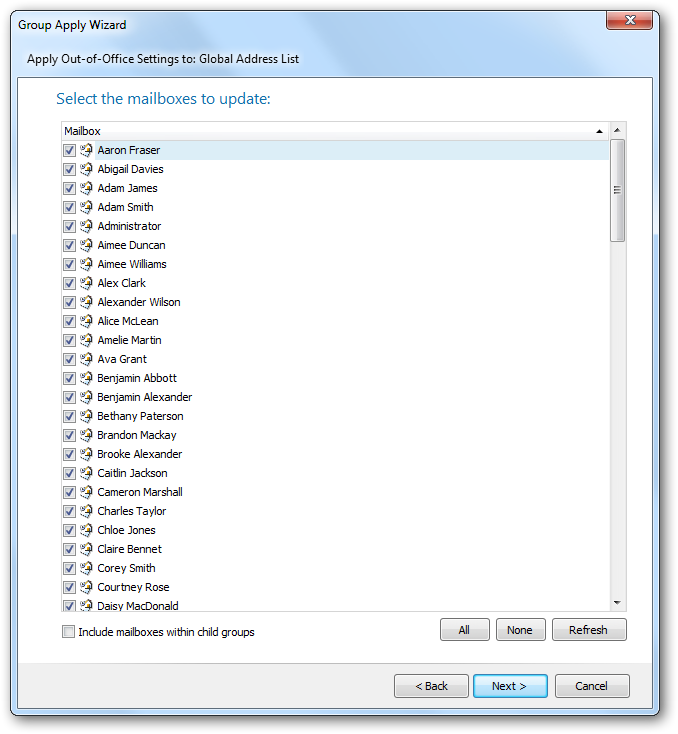Select the Aimee Williams row

point(335,264)
